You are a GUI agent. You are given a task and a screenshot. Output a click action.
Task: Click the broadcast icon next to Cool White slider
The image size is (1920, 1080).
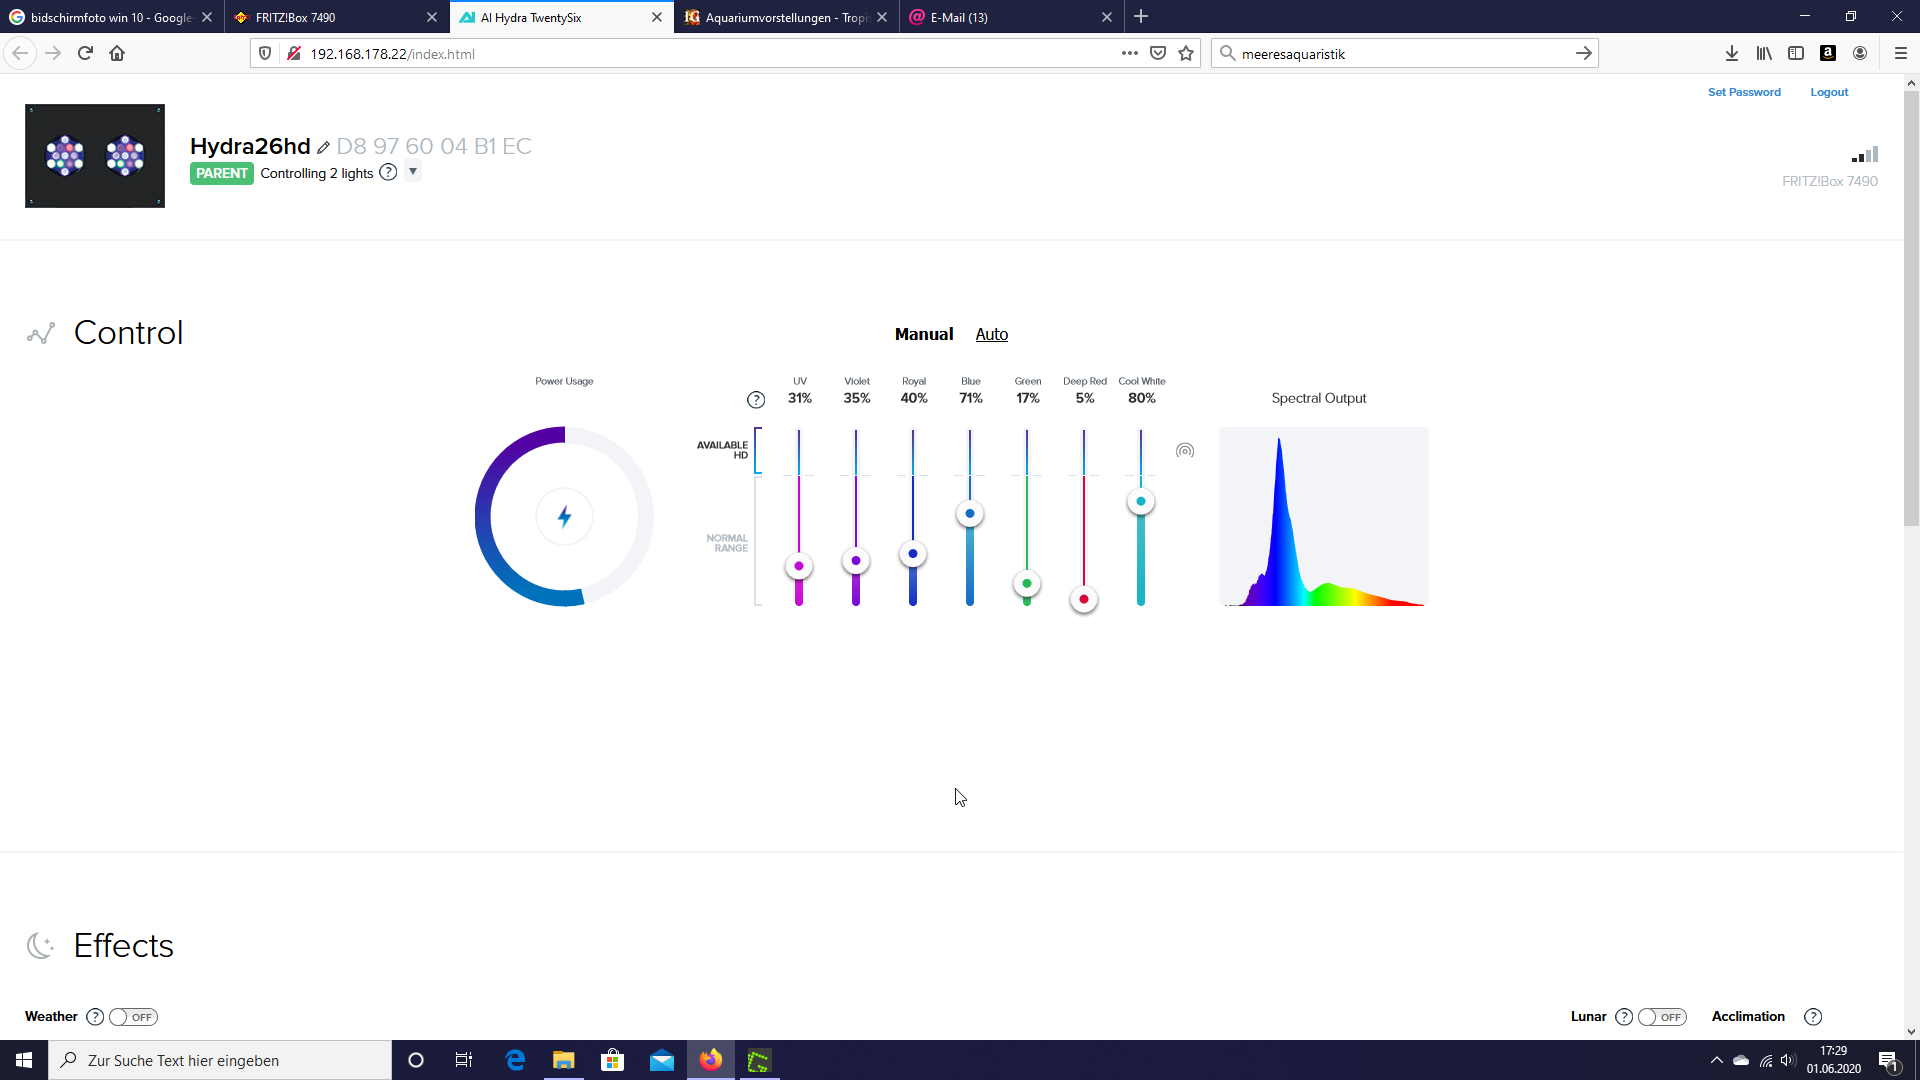1185,451
